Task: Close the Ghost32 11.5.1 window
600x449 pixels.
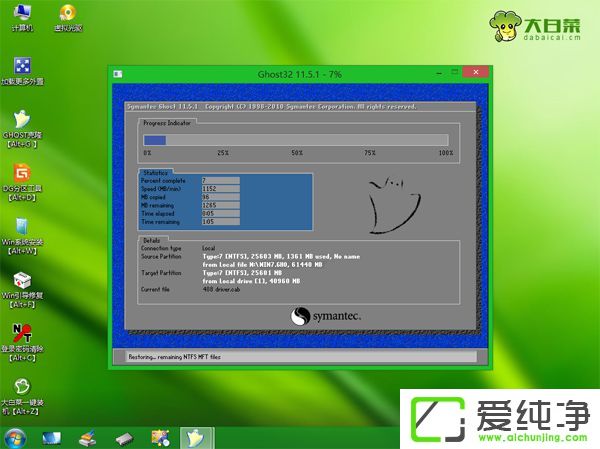Action: tap(476, 74)
